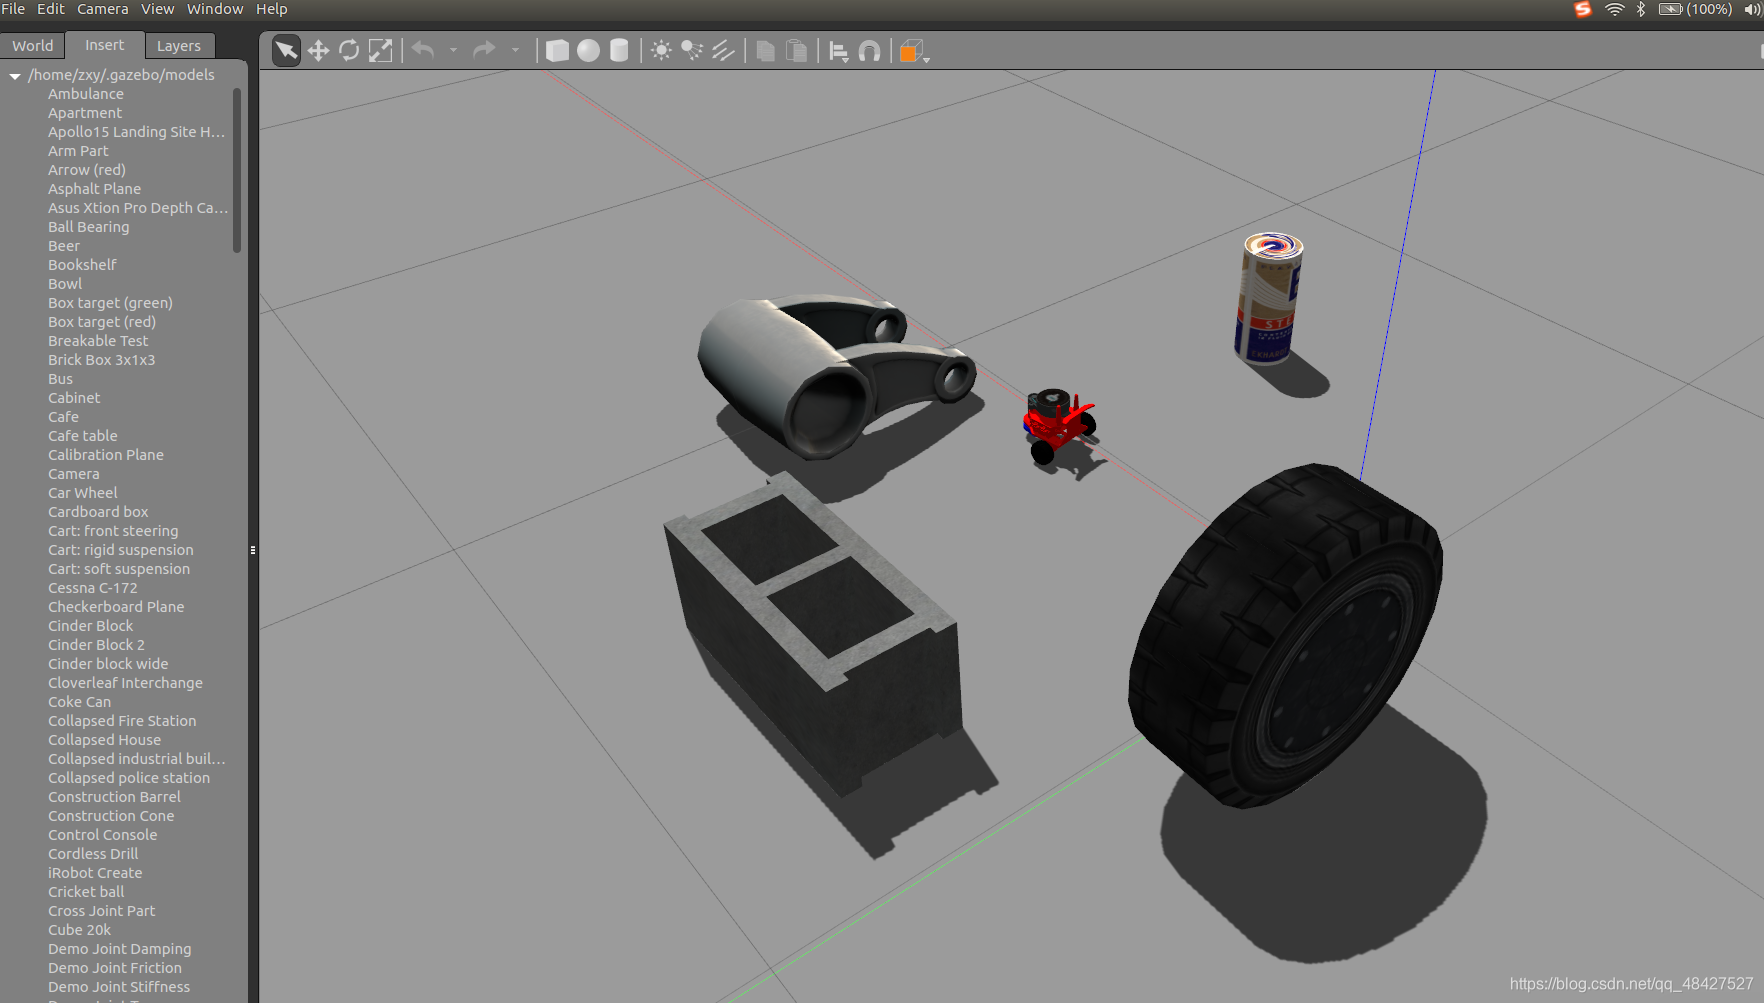Image resolution: width=1764 pixels, height=1003 pixels.
Task: Select Collapsed House from model list
Action: click(105, 740)
